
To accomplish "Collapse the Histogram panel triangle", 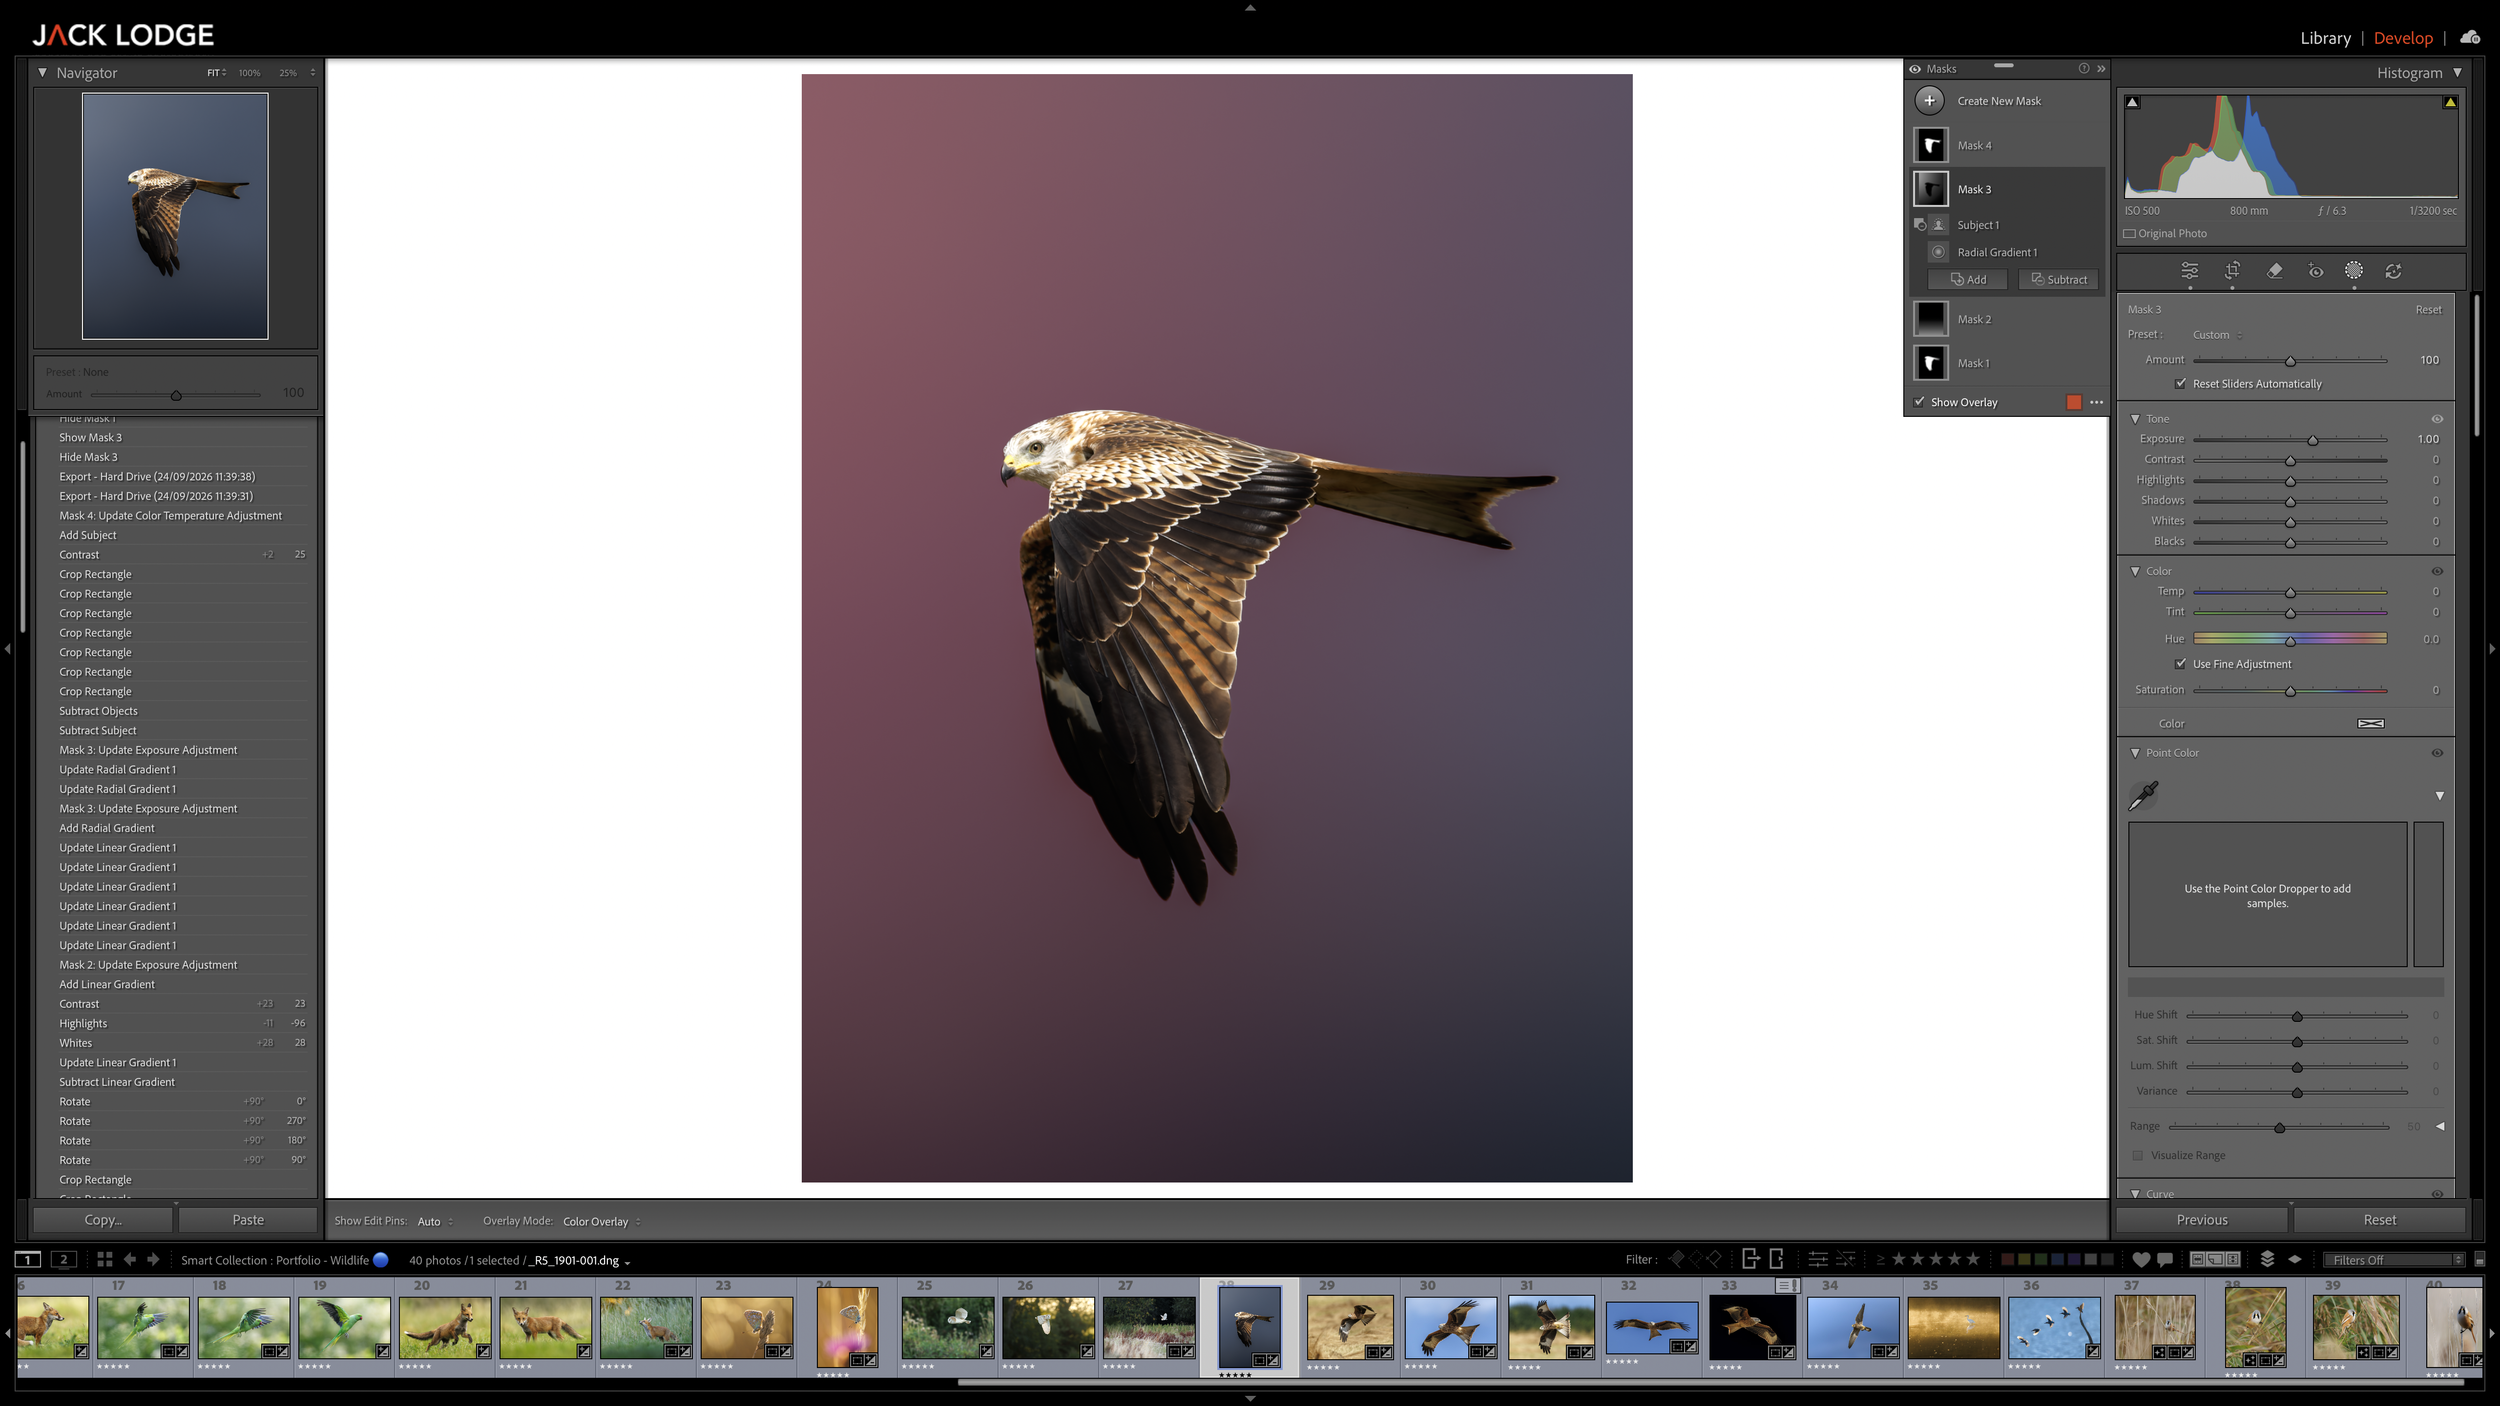I will click(2457, 73).
